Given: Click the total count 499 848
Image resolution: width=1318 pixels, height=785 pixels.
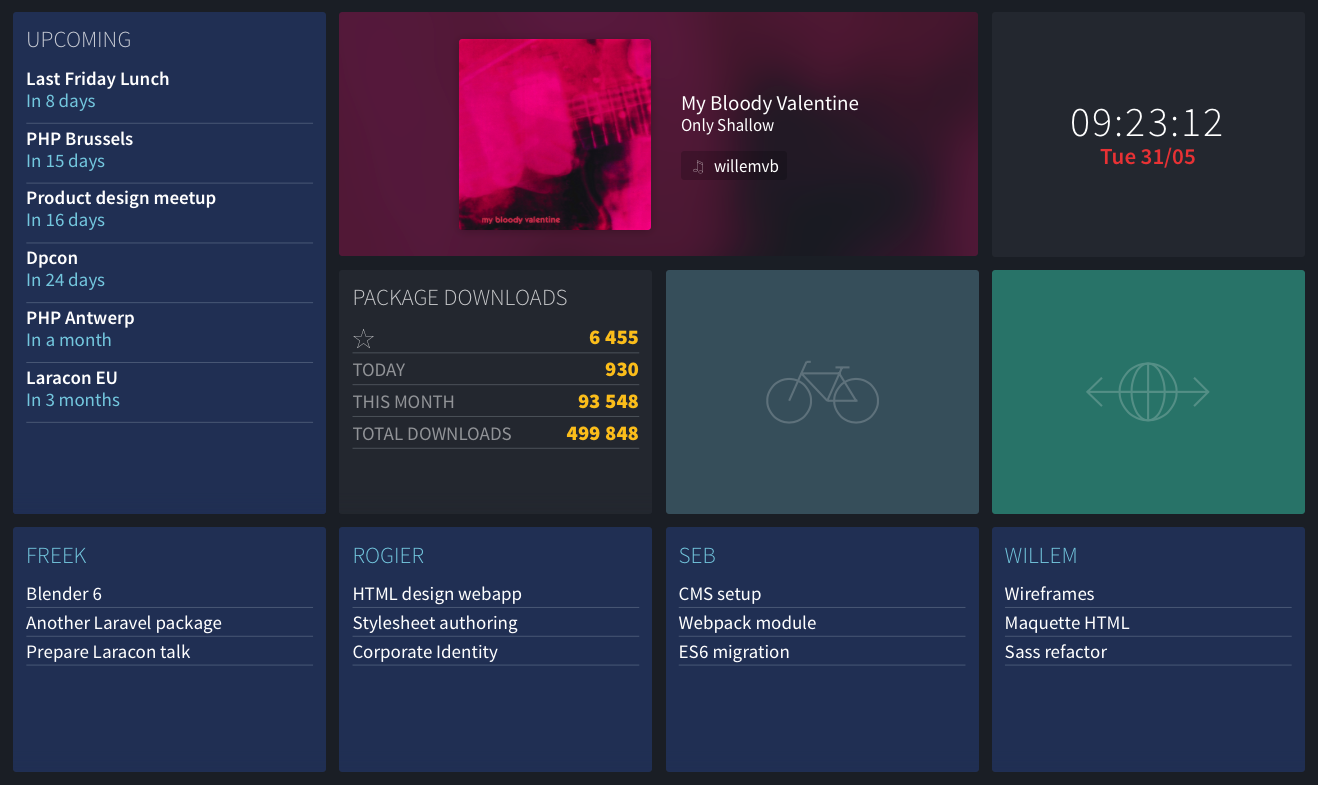Looking at the screenshot, I should point(602,434).
